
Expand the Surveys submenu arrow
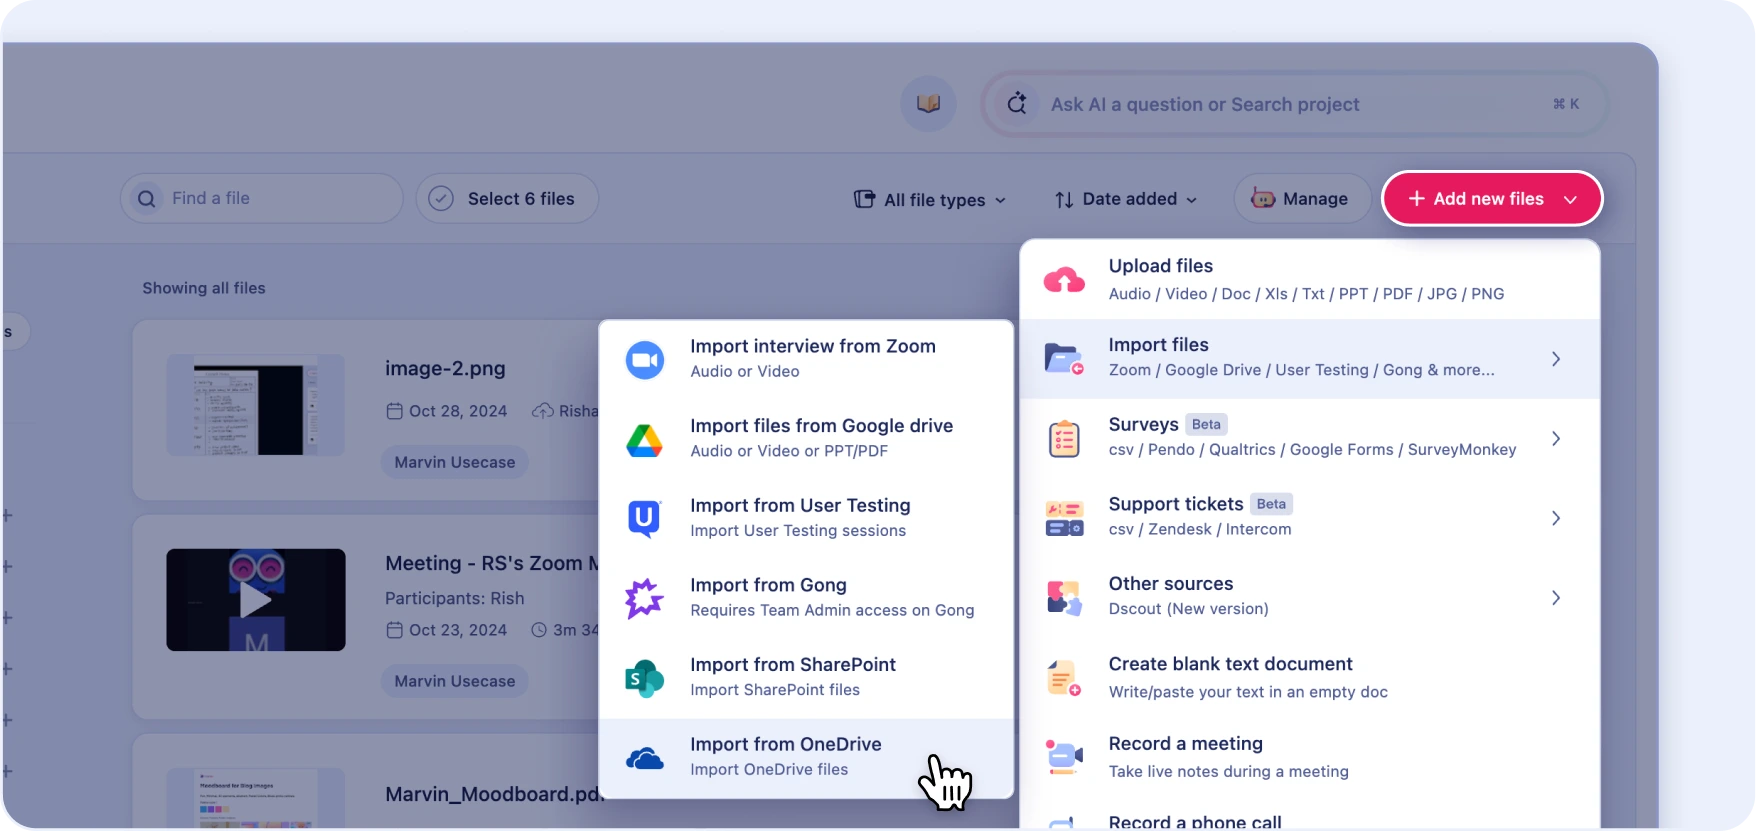[1556, 438]
